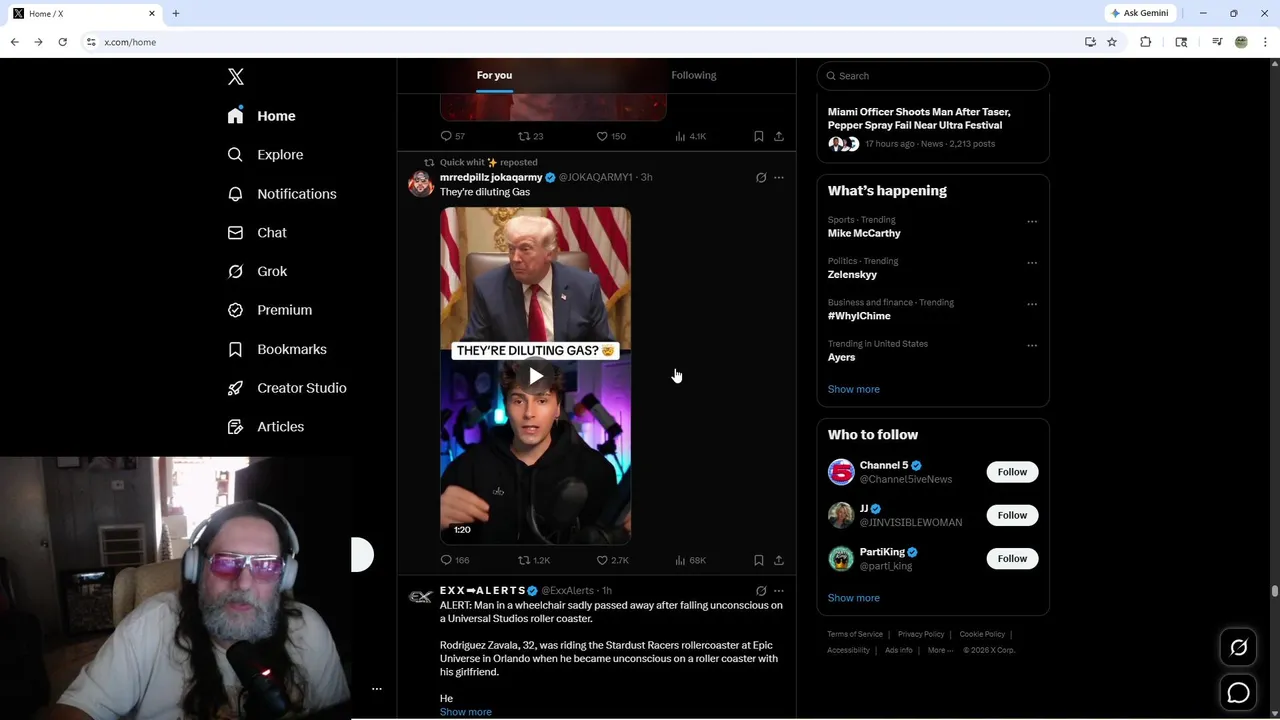This screenshot has height=720, width=1280.
Task: Open Miami Officer Shoots Man news story
Action: 919,119
